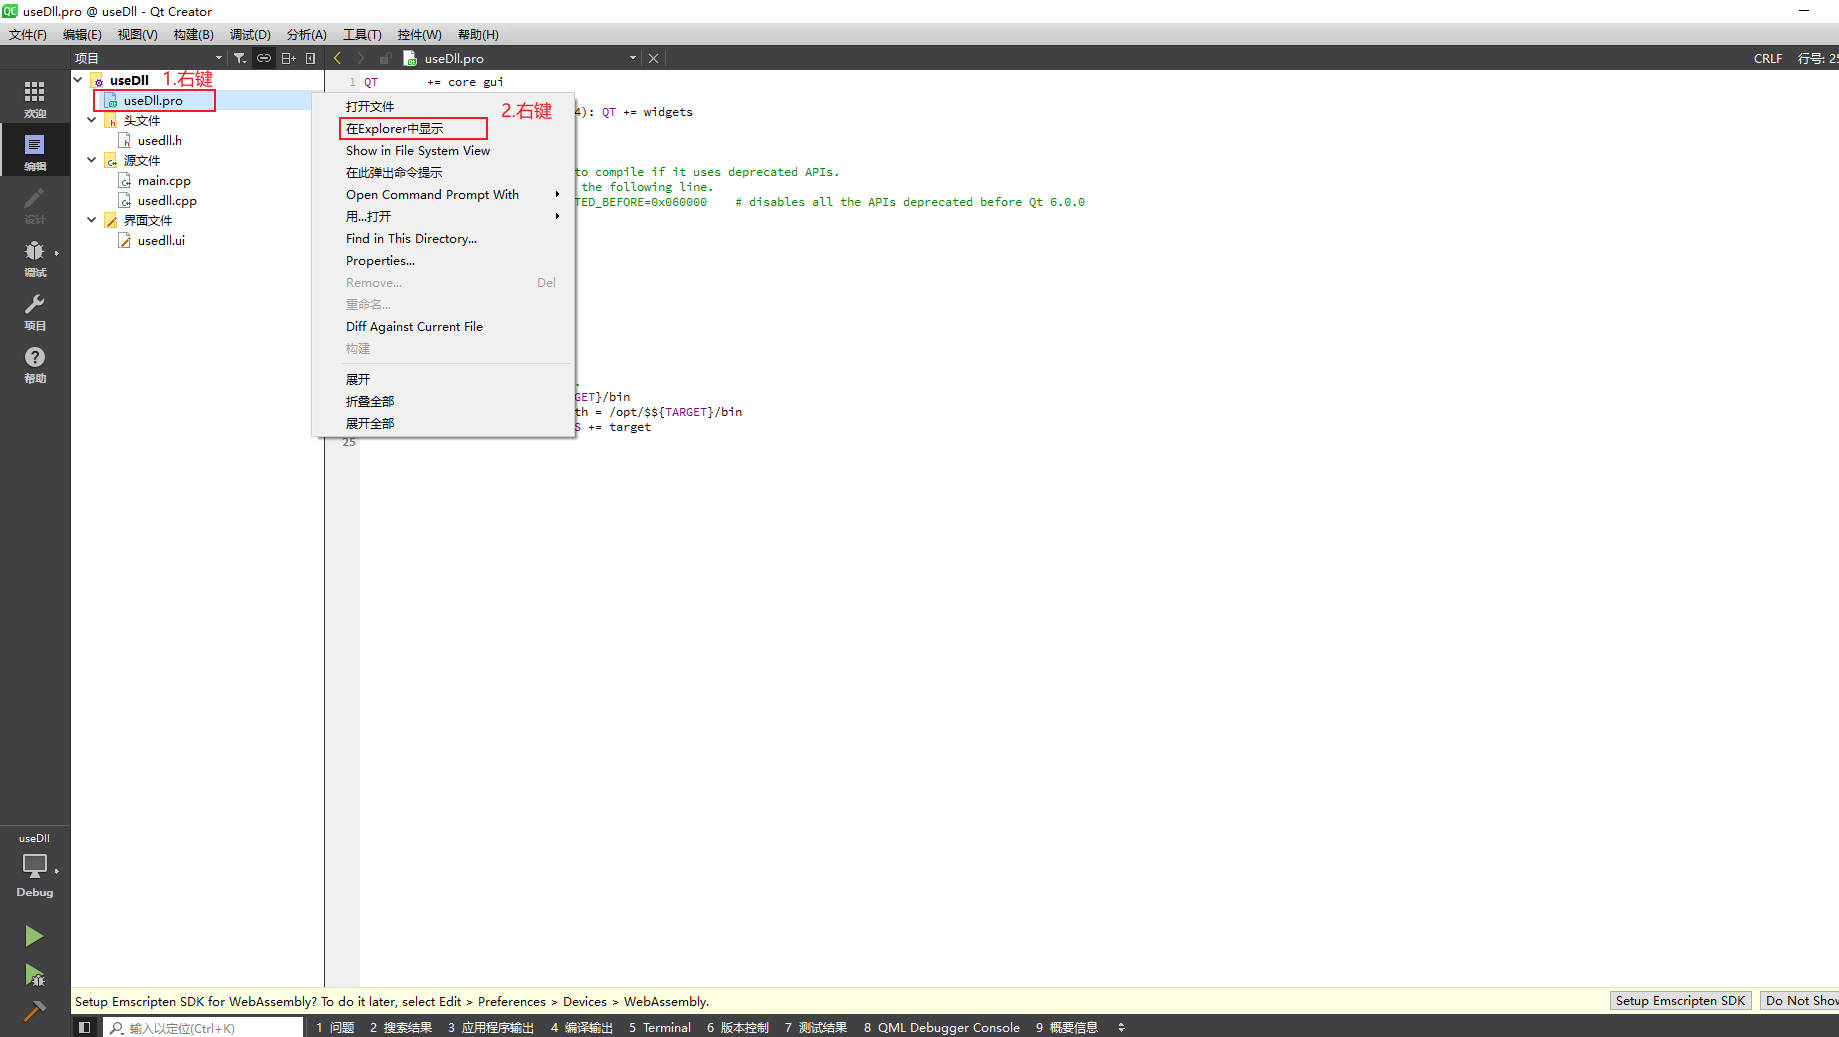Open the useDll Debug kit selector

pos(35,865)
